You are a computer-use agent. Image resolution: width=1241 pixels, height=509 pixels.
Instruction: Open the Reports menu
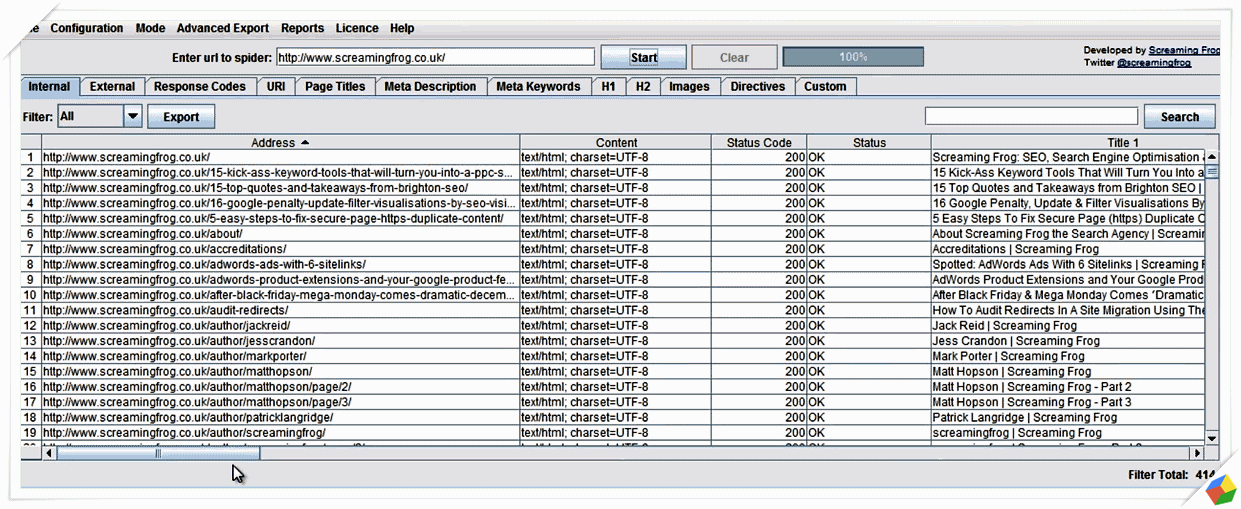(302, 28)
